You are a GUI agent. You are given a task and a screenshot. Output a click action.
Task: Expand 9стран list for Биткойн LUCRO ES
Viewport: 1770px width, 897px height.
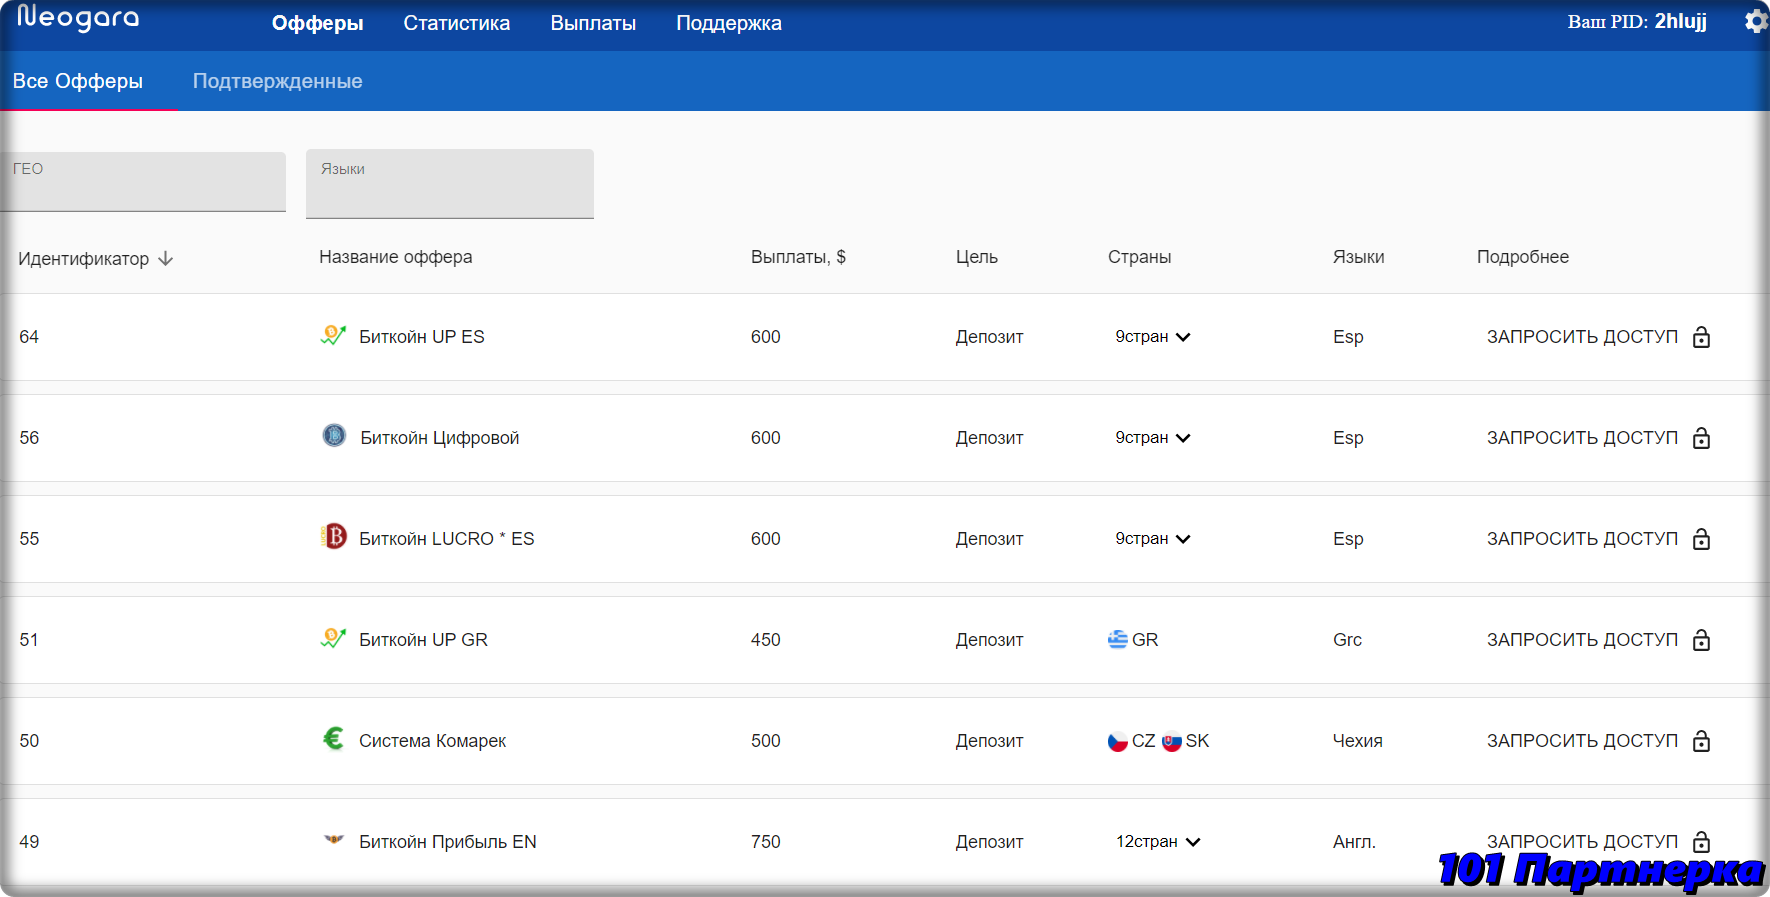tap(1153, 539)
